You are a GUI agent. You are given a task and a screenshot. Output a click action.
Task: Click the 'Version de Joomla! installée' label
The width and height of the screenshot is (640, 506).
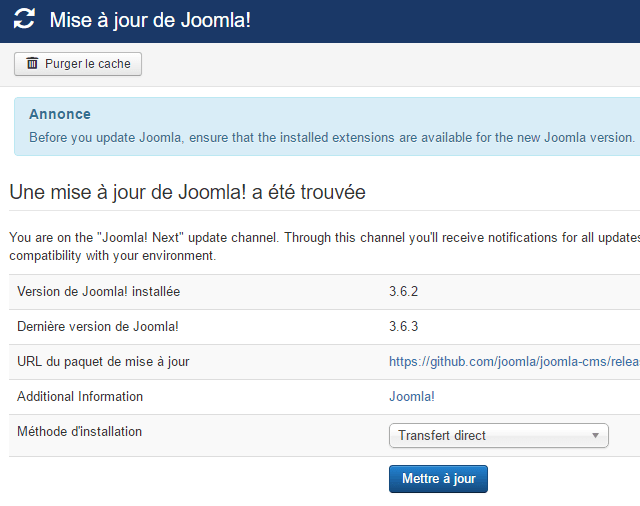(x=98, y=291)
